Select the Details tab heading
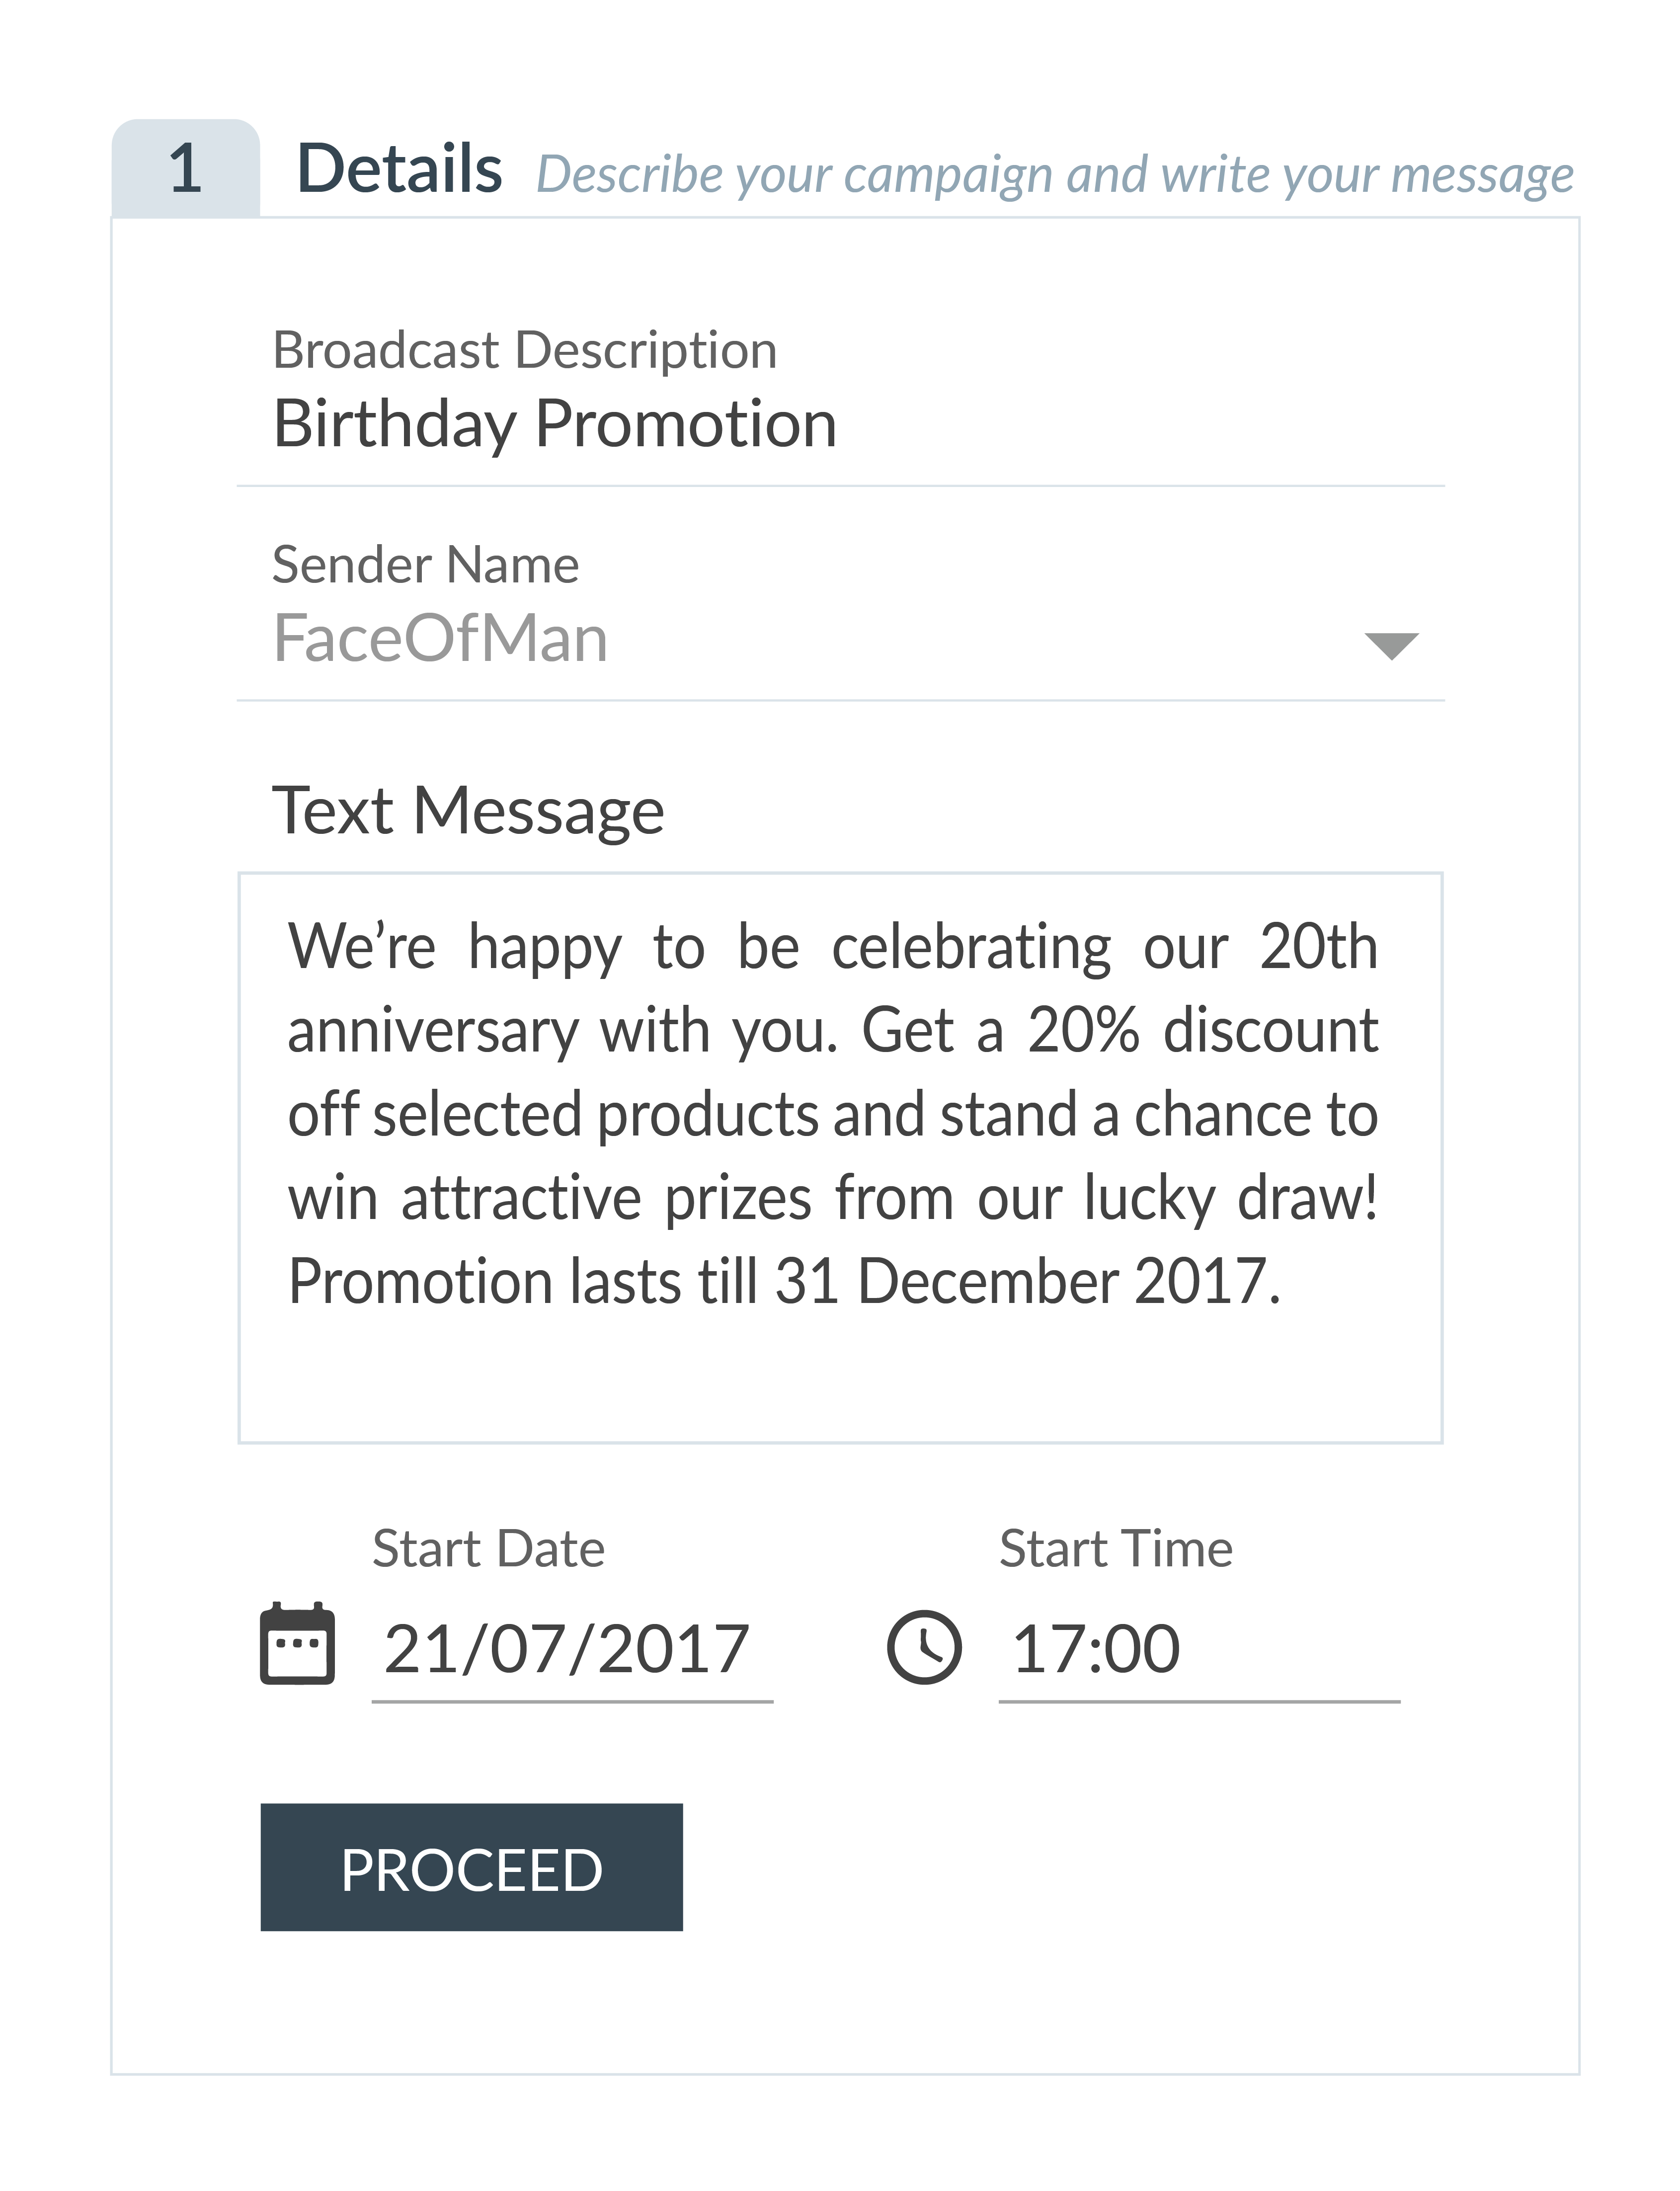1680x2191 pixels. (x=399, y=168)
